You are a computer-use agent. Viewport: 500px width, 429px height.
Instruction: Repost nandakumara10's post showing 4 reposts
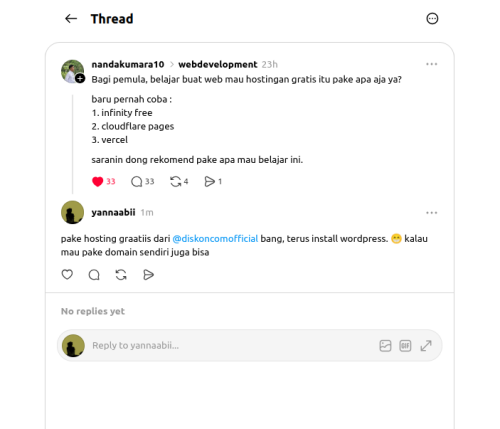tap(179, 182)
